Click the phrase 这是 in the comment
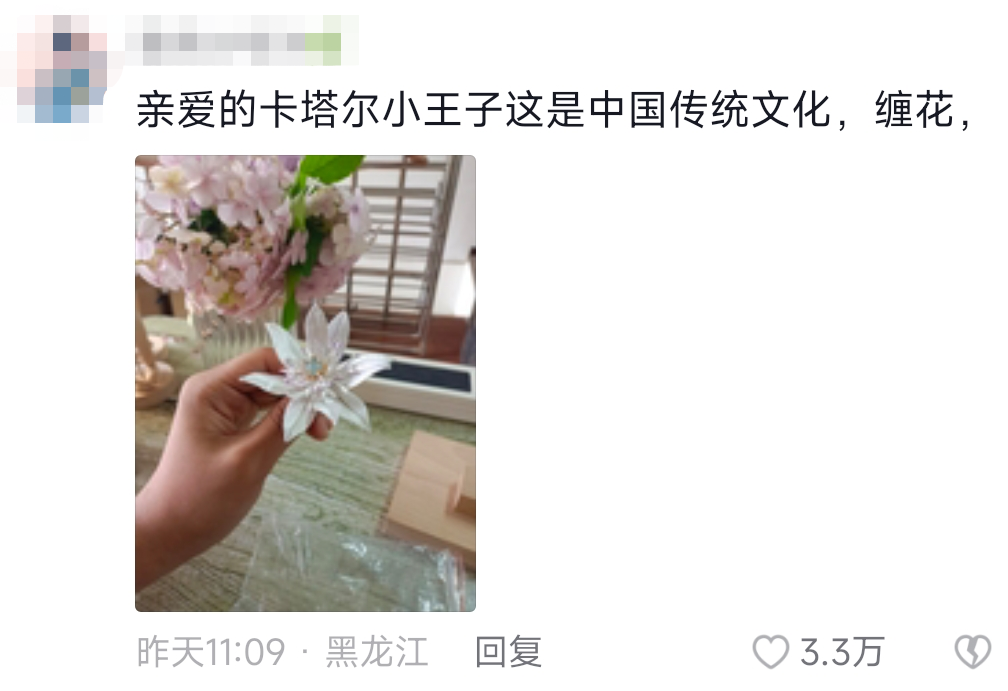 (546, 110)
